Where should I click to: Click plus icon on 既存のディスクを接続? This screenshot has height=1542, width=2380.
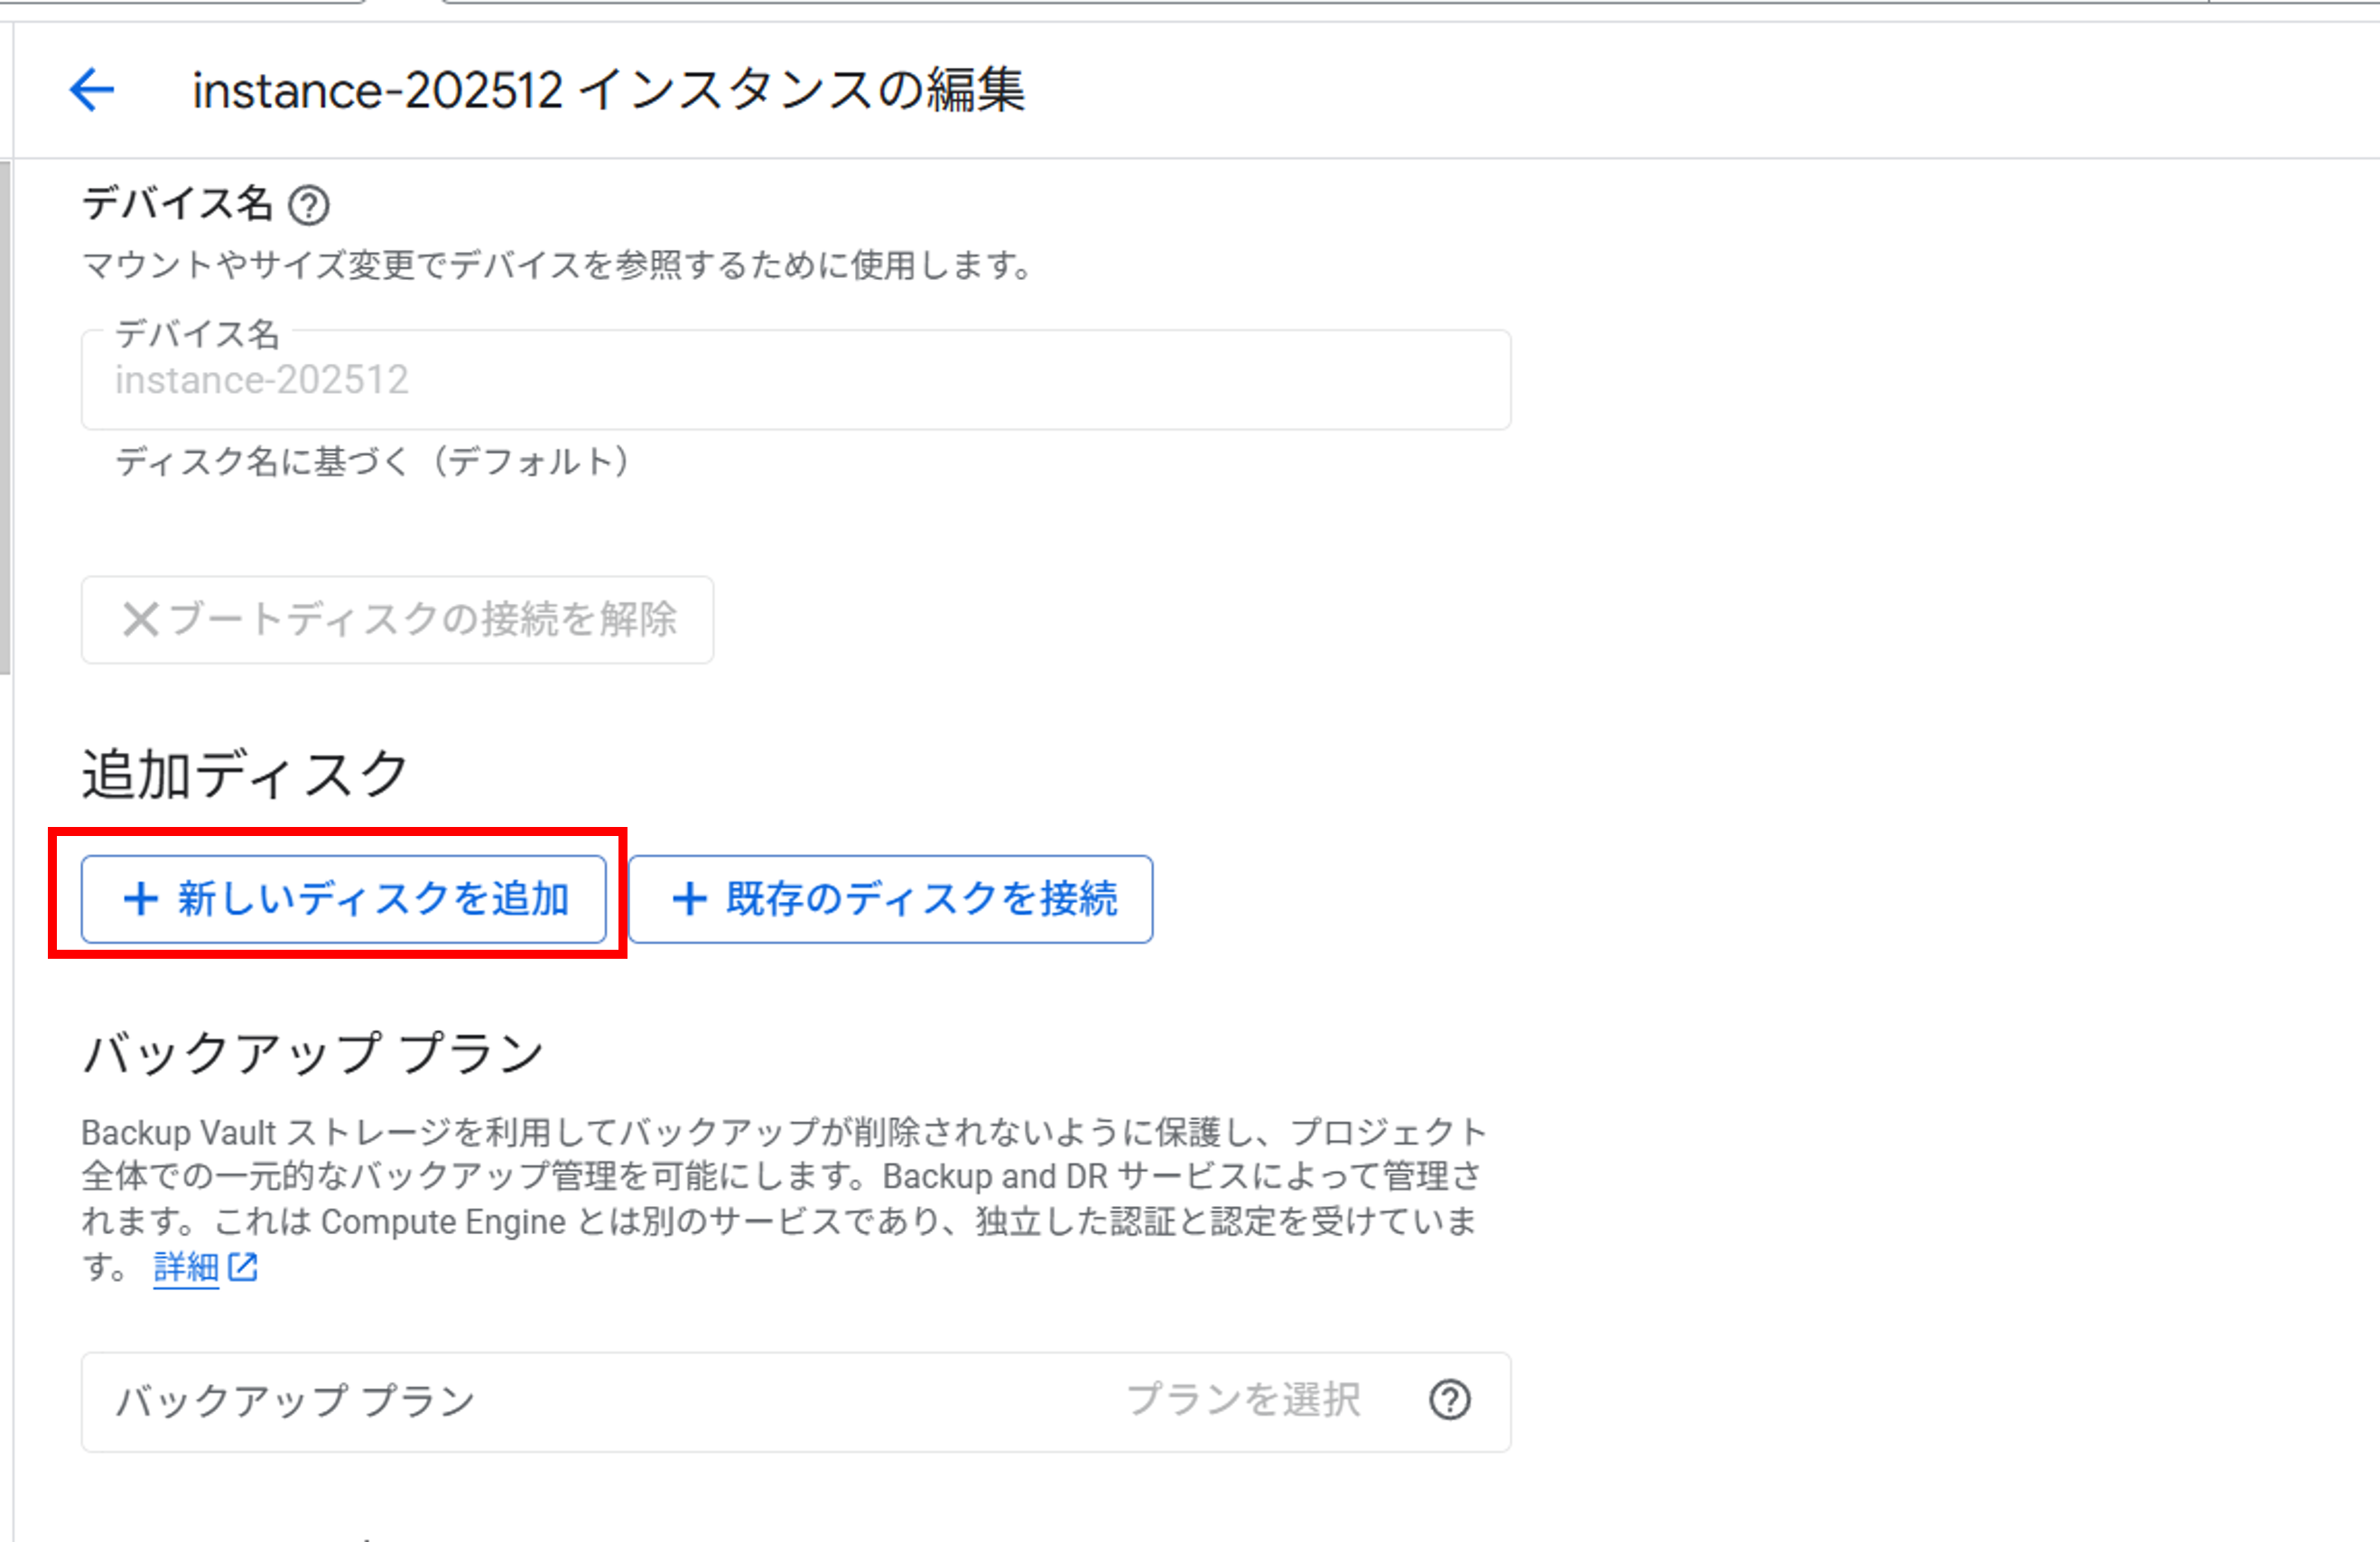(689, 899)
